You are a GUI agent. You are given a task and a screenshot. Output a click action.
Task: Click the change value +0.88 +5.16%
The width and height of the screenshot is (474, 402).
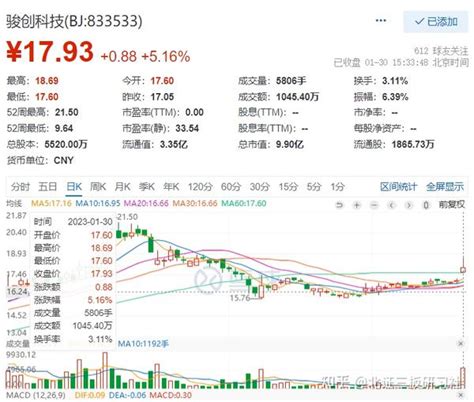(145, 56)
